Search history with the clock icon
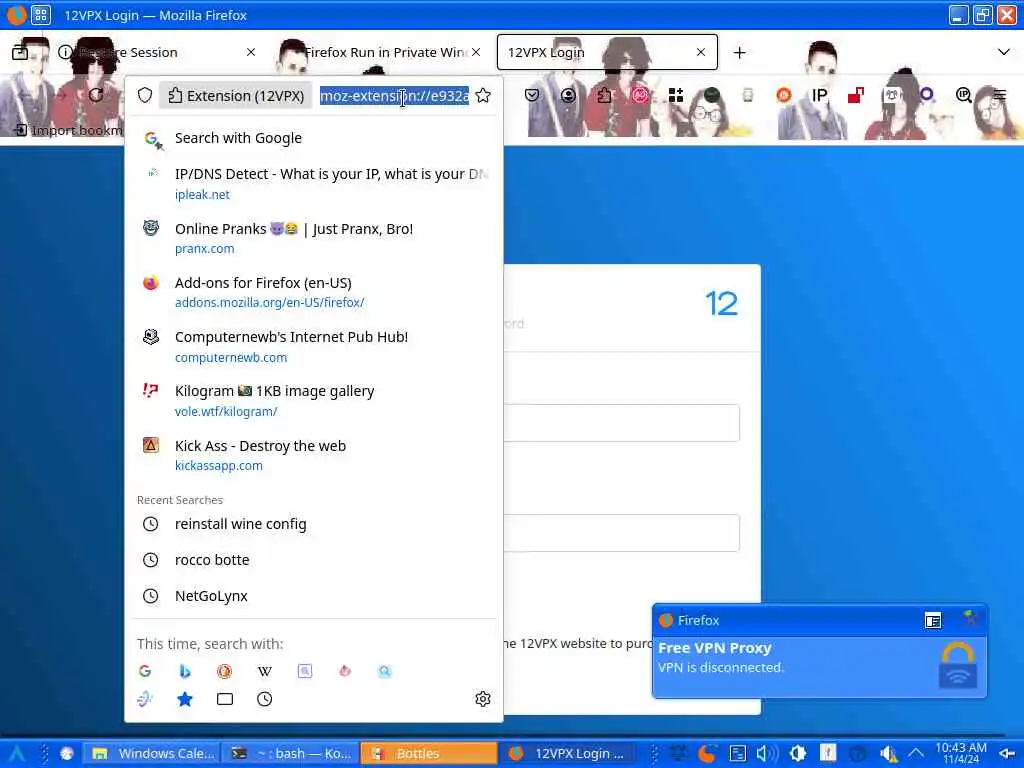This screenshot has height=768, width=1024. click(x=264, y=699)
